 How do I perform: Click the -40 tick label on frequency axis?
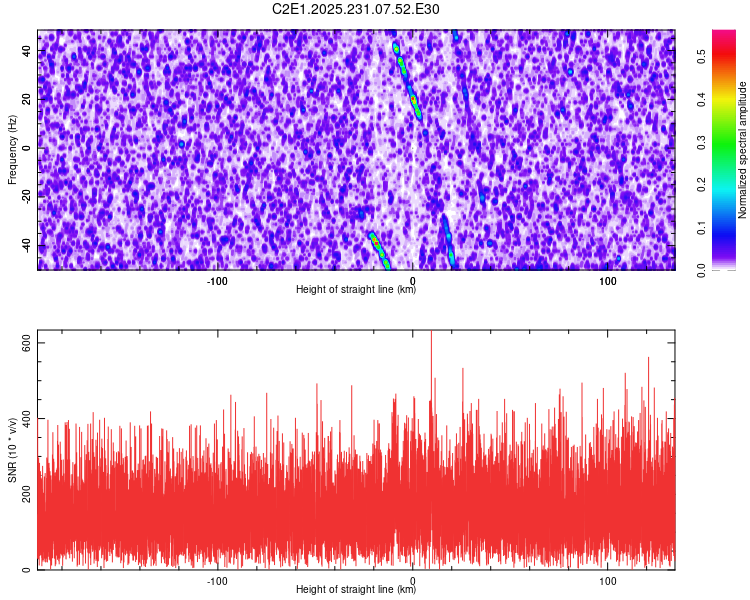pos(26,246)
